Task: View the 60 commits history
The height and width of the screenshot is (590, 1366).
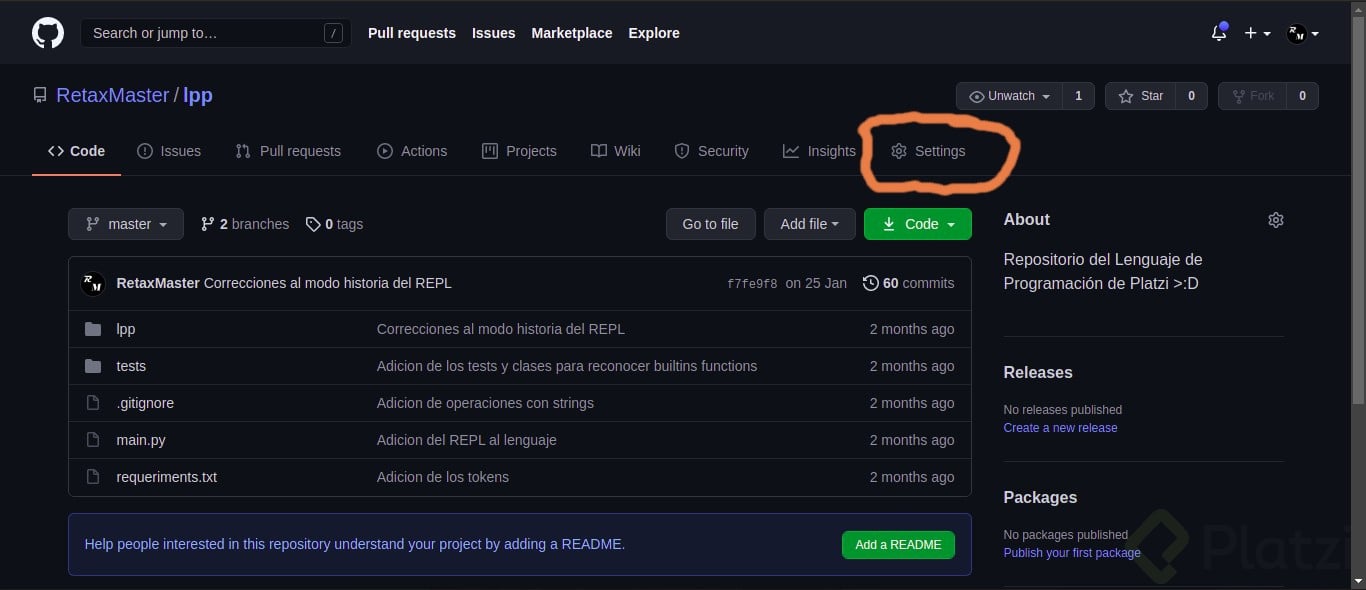Action: coord(908,283)
